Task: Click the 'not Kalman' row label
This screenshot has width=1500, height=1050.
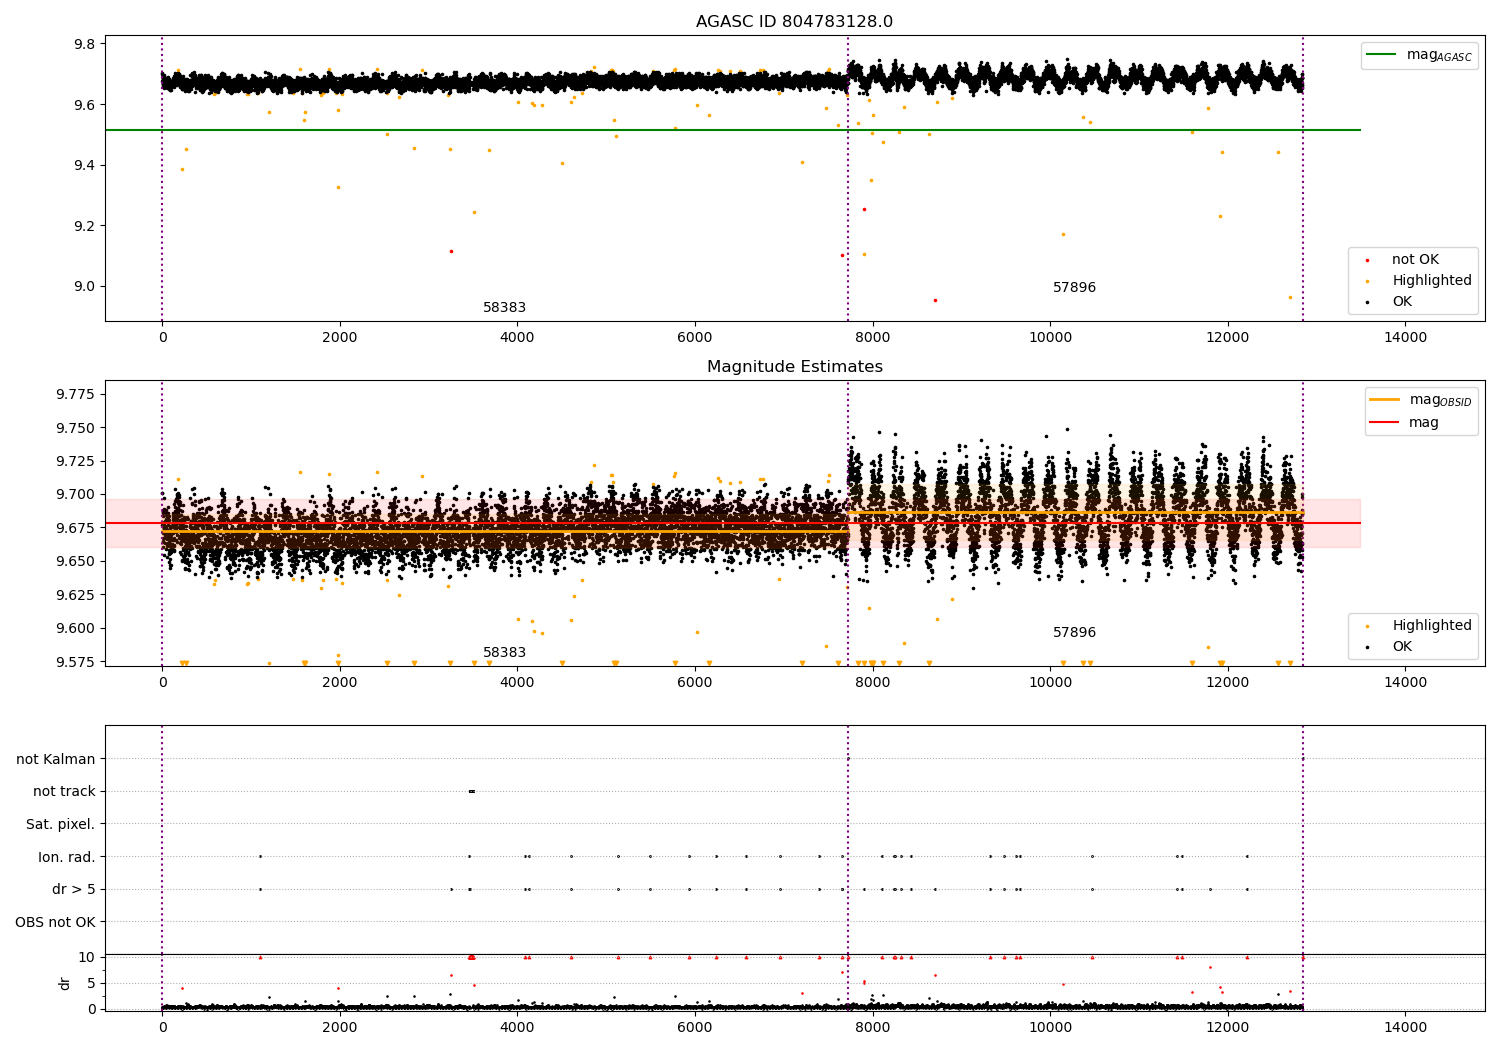Action: coord(56,759)
